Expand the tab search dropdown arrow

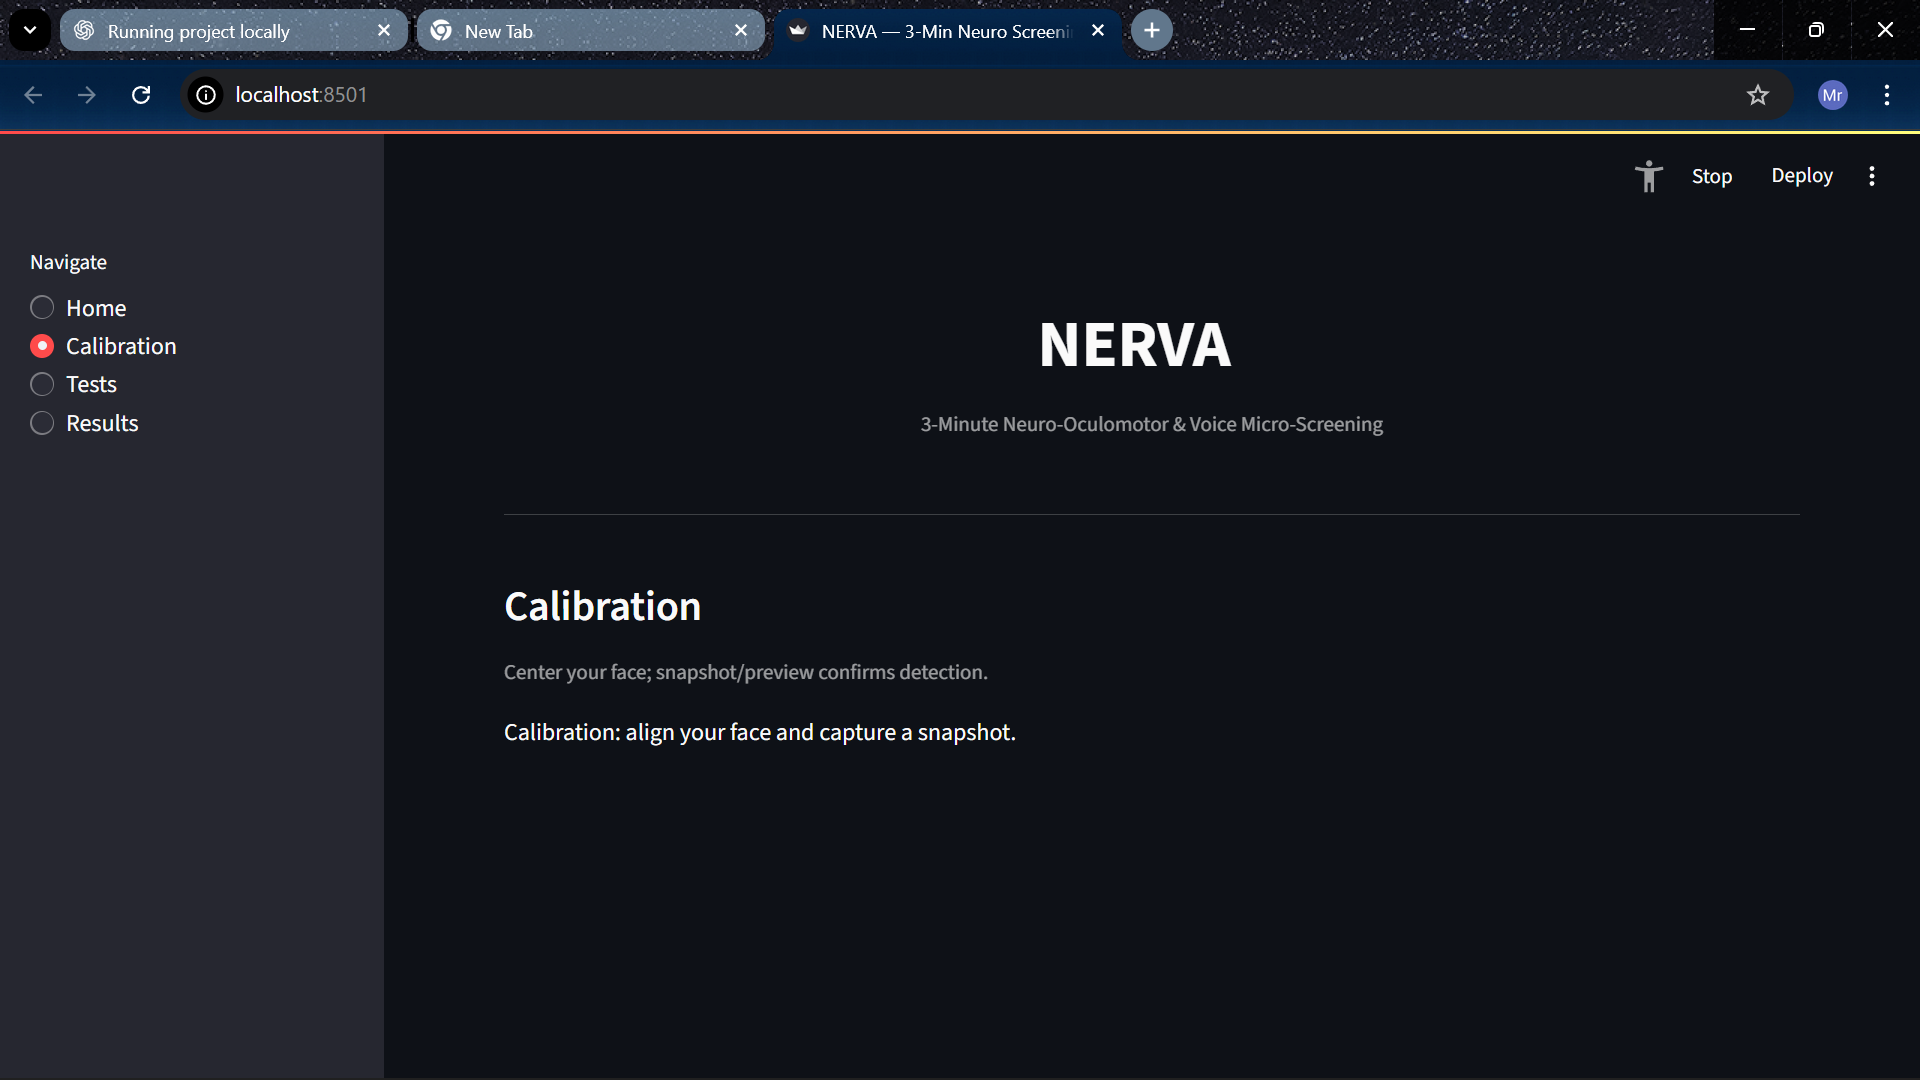30,31
